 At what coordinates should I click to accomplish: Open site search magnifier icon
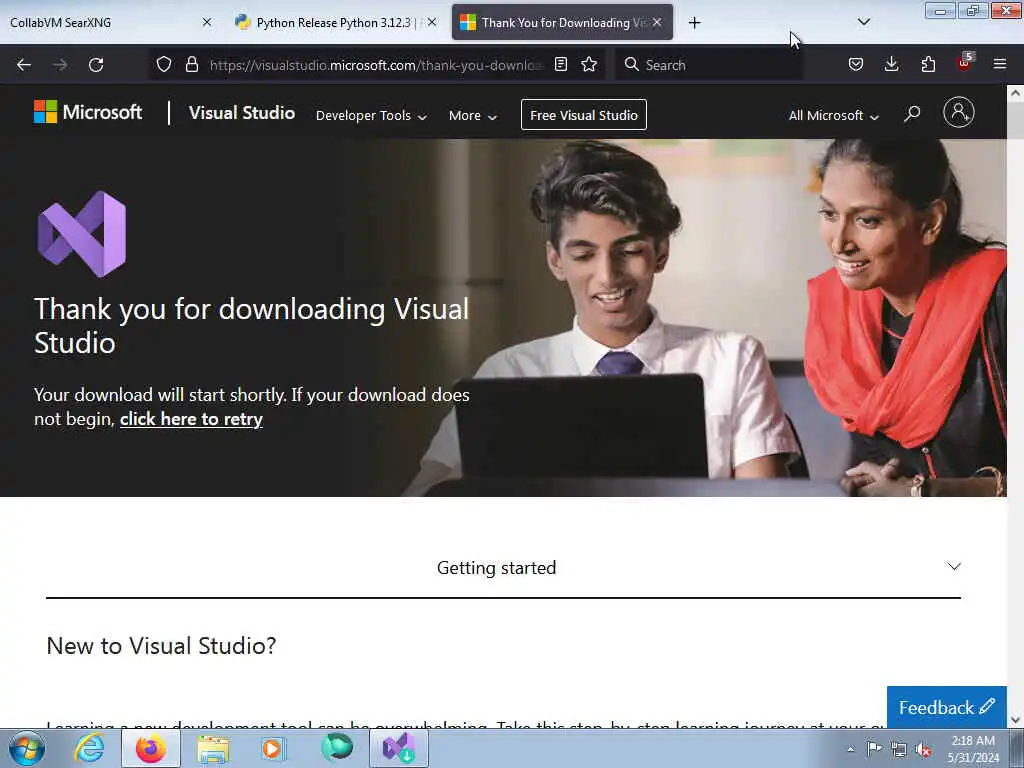coord(912,114)
